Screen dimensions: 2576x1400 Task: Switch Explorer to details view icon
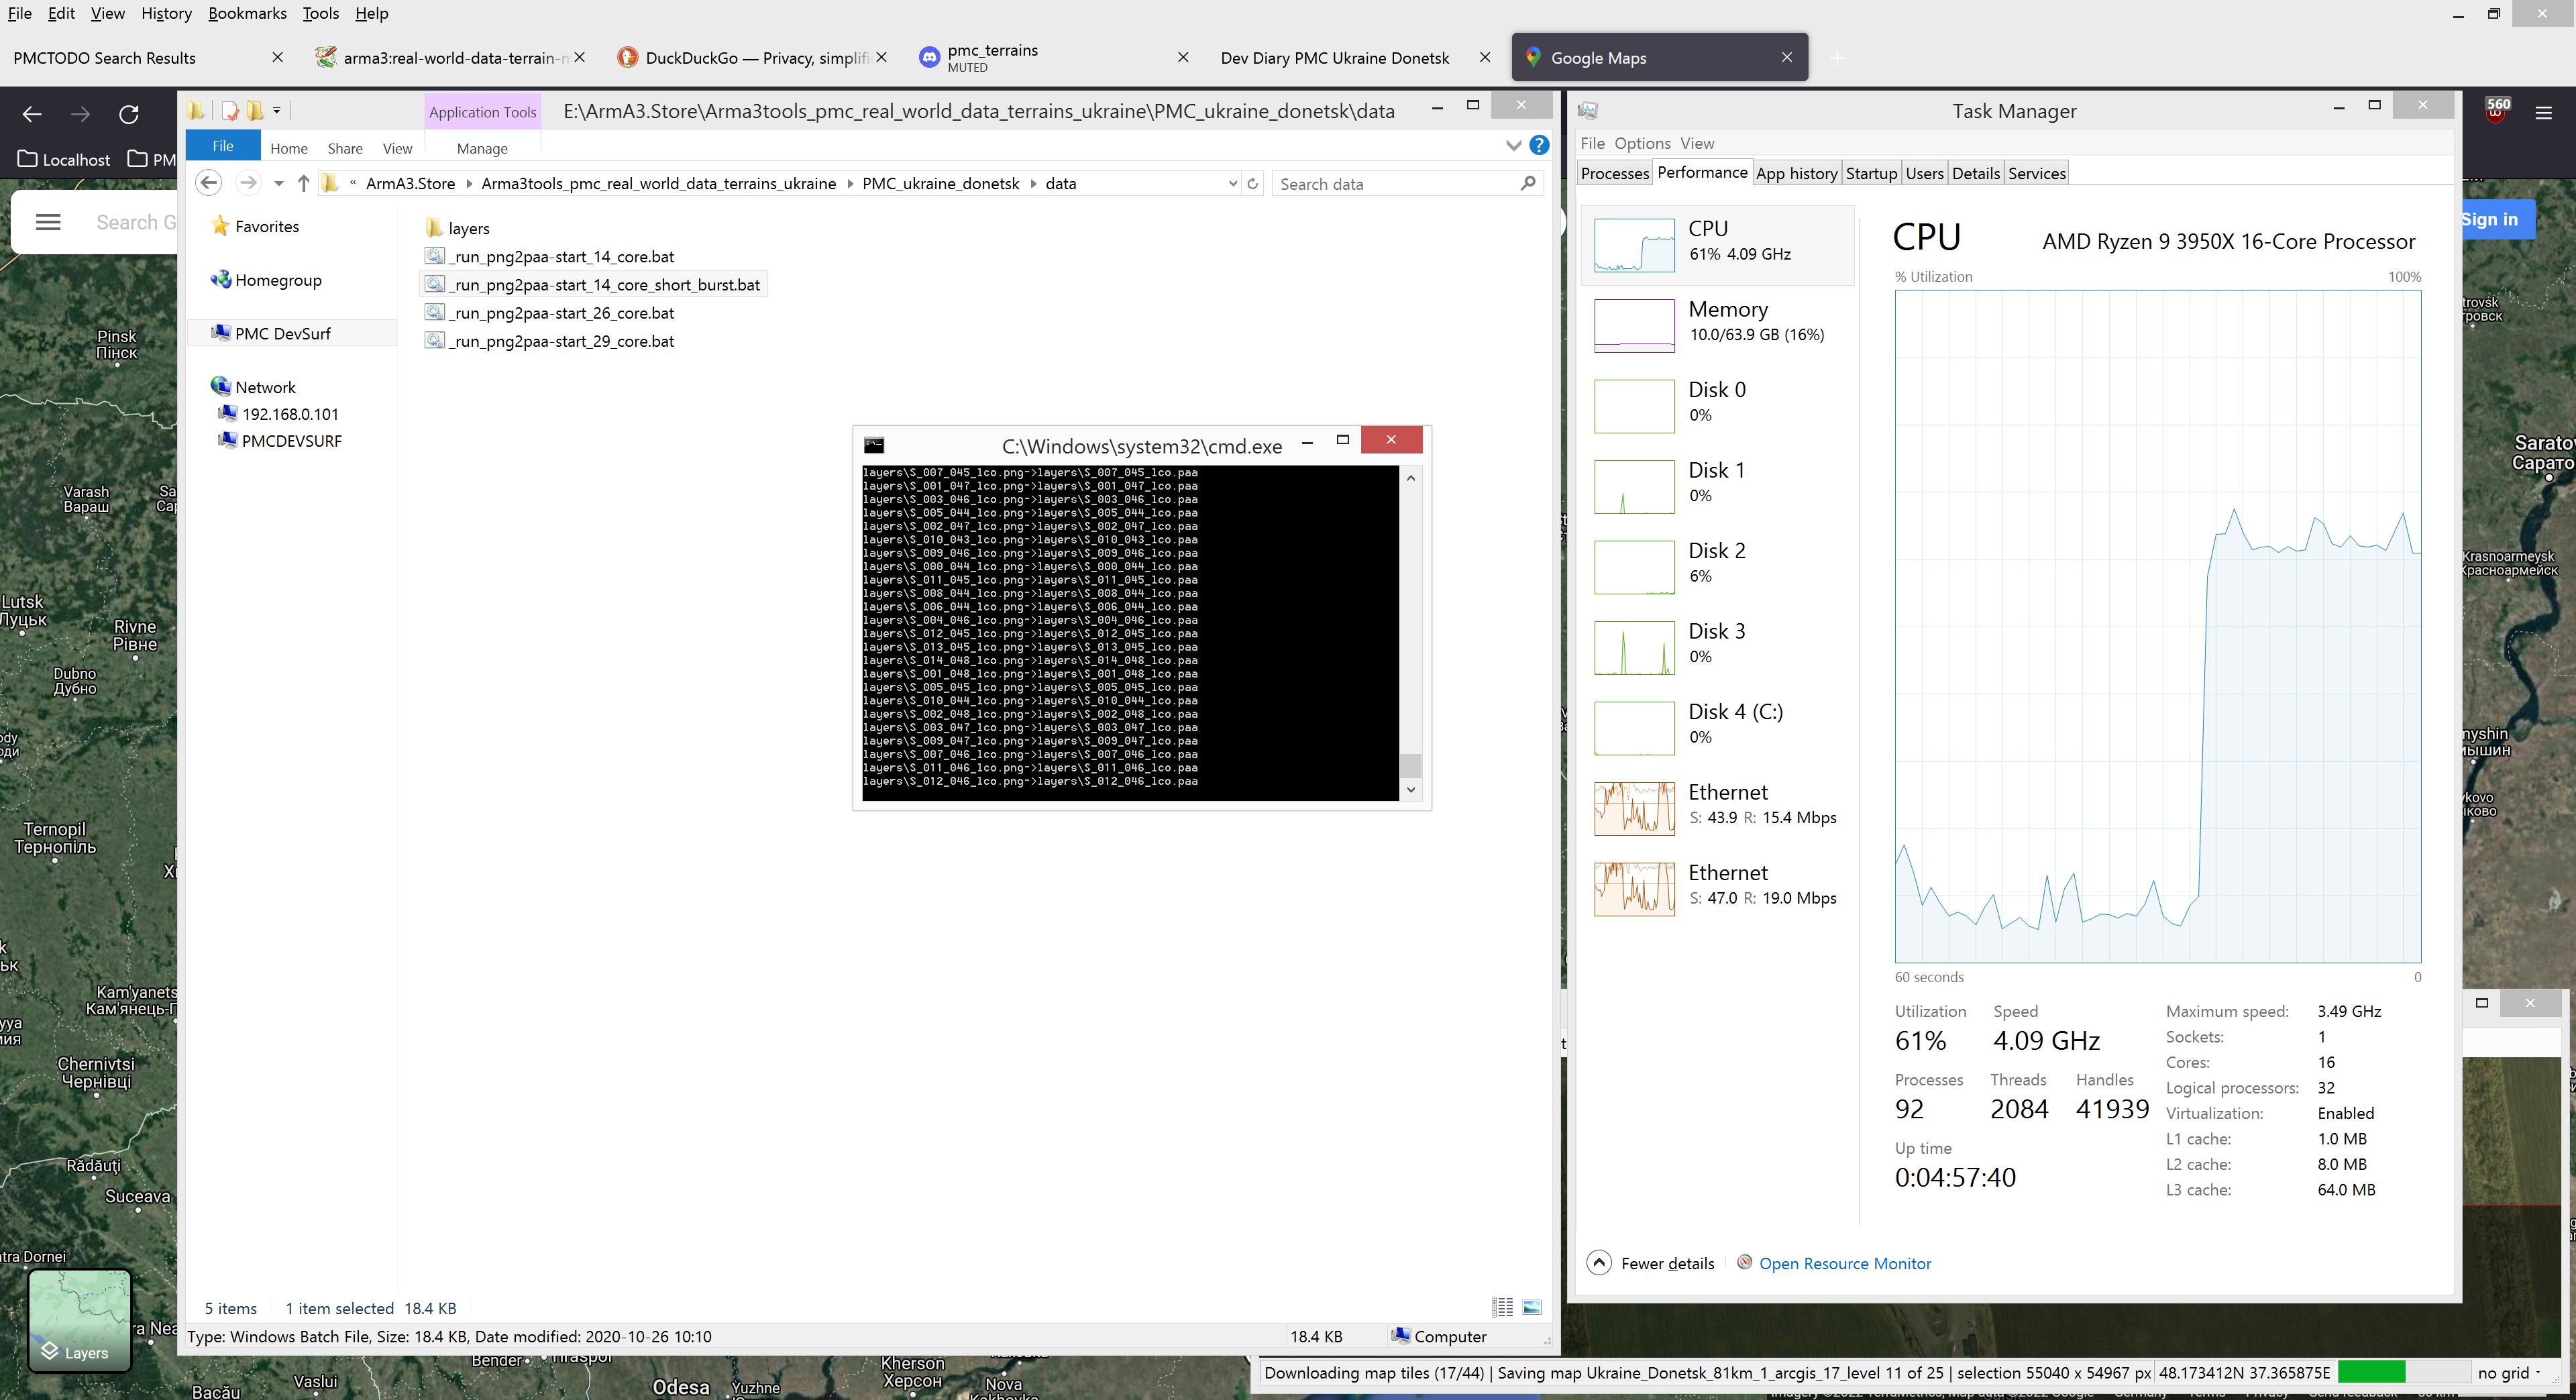coord(1502,1307)
